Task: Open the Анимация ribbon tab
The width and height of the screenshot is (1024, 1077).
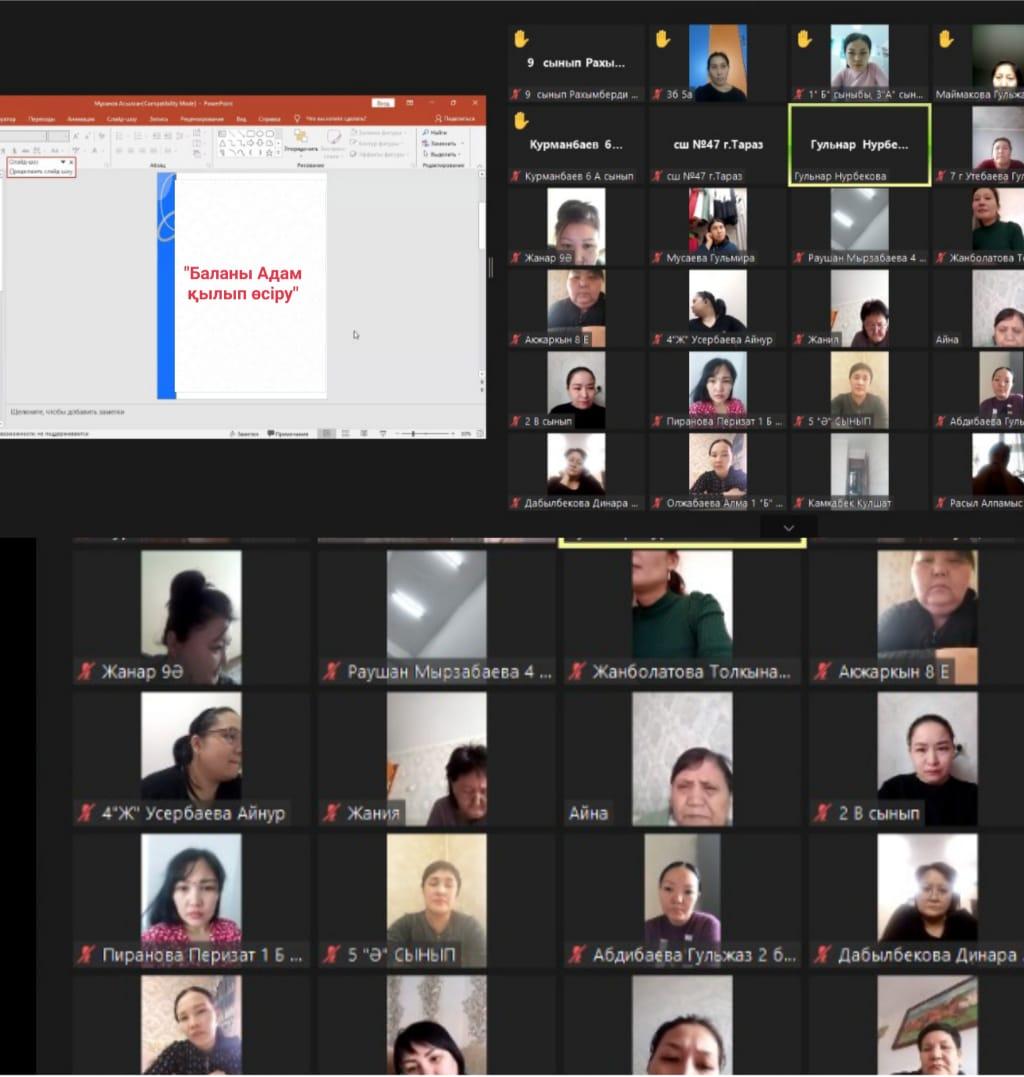Action: (81, 119)
